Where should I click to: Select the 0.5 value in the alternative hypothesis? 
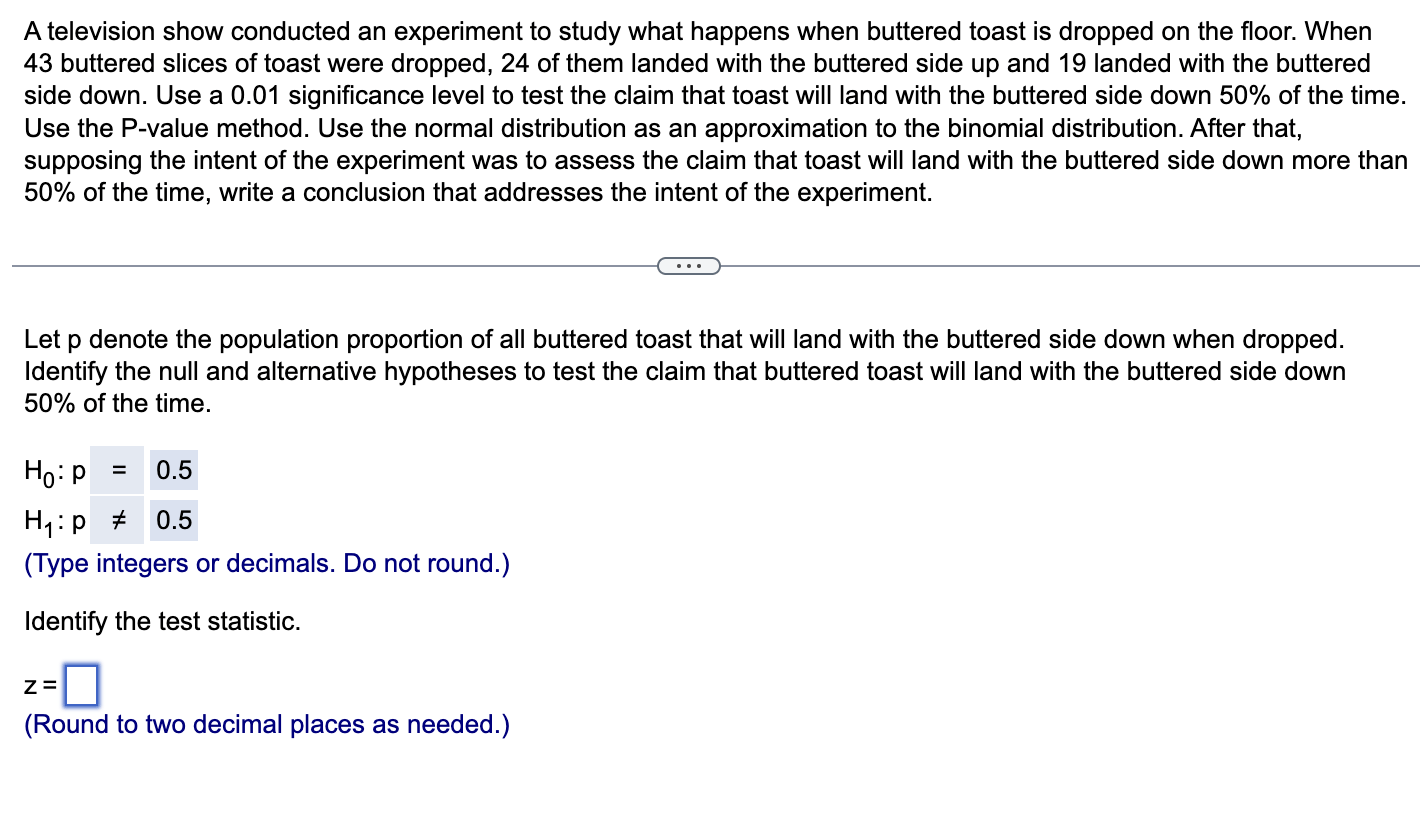tap(173, 520)
